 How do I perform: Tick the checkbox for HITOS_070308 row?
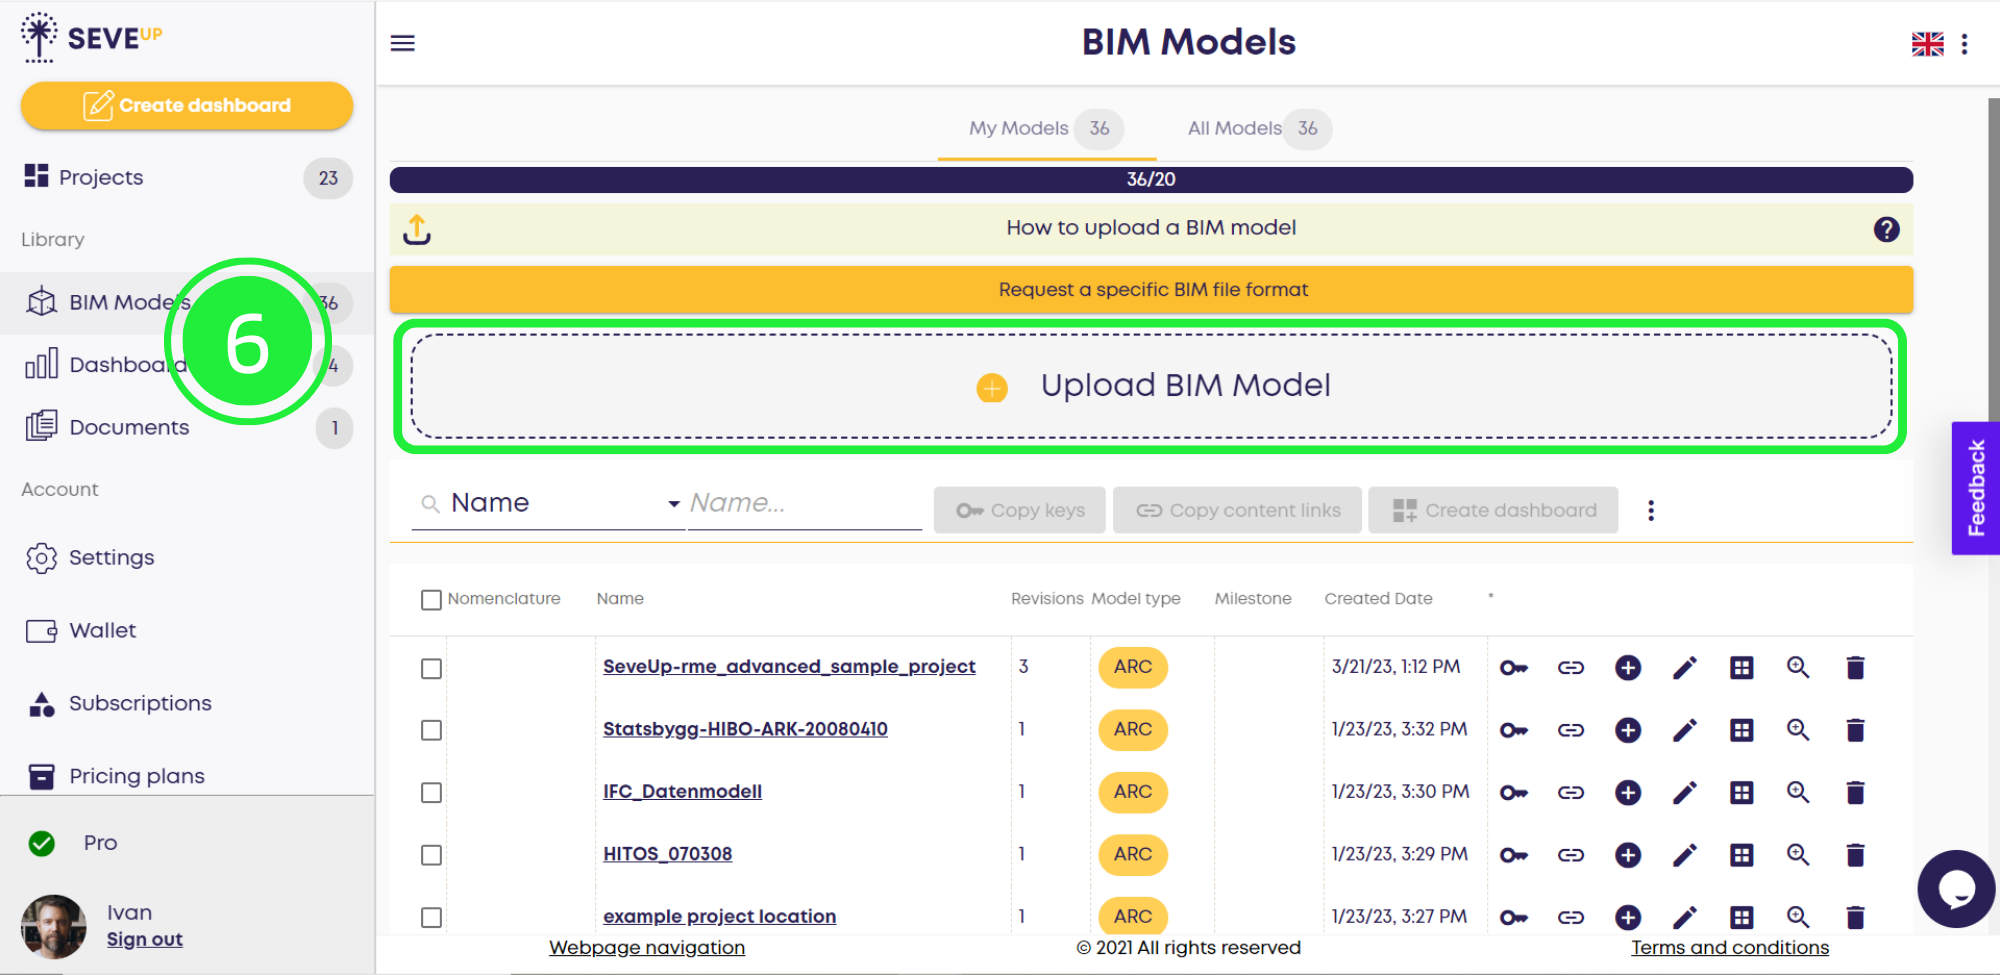coord(431,855)
